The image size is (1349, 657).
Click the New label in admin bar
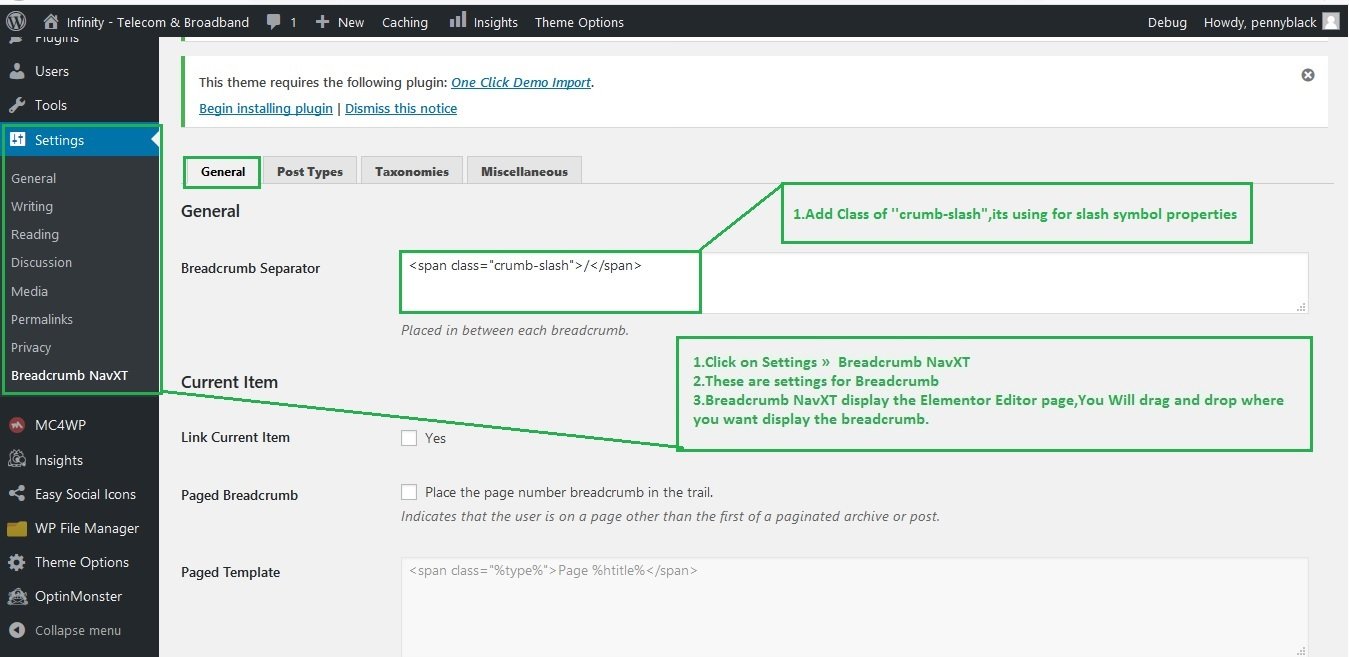[351, 22]
